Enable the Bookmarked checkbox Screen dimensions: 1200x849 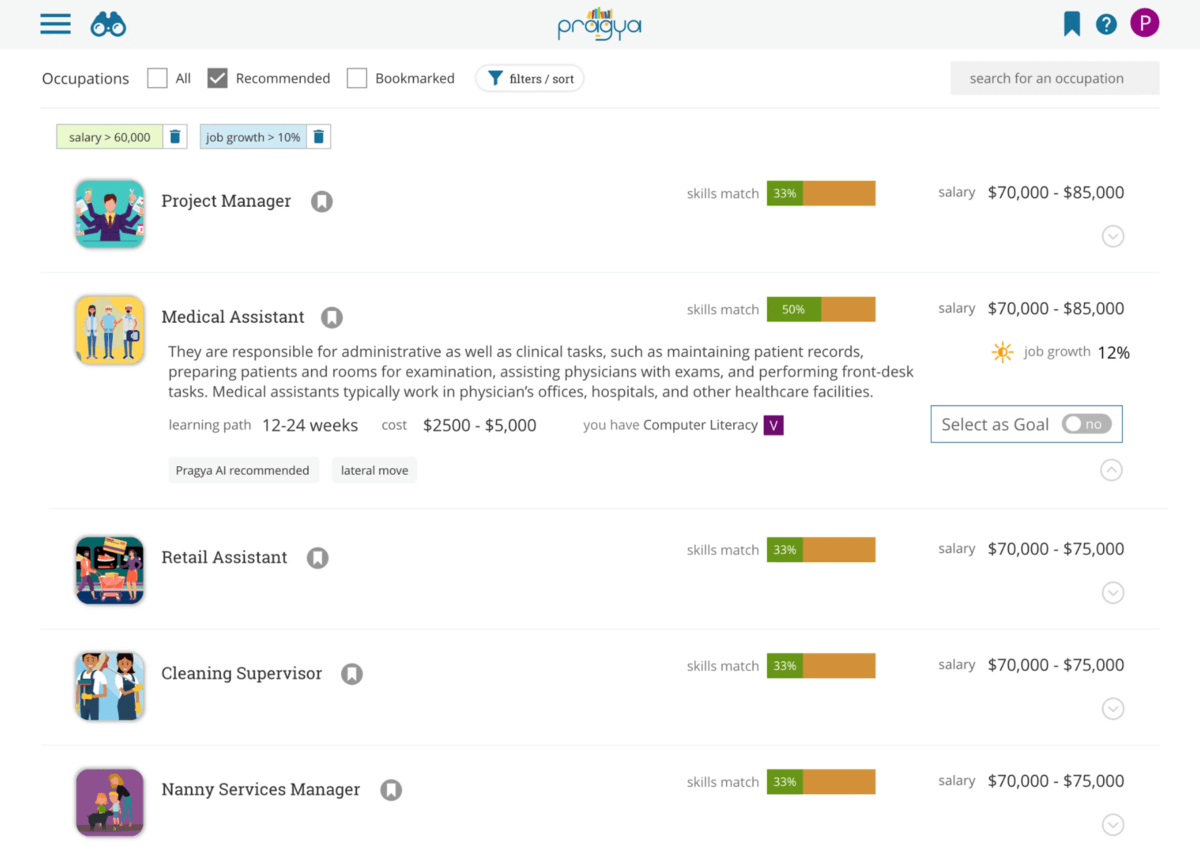pyautogui.click(x=357, y=78)
